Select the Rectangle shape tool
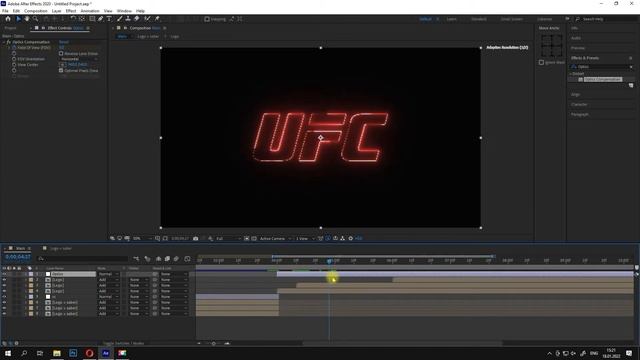Screen dimensions: 640x360 92,19
